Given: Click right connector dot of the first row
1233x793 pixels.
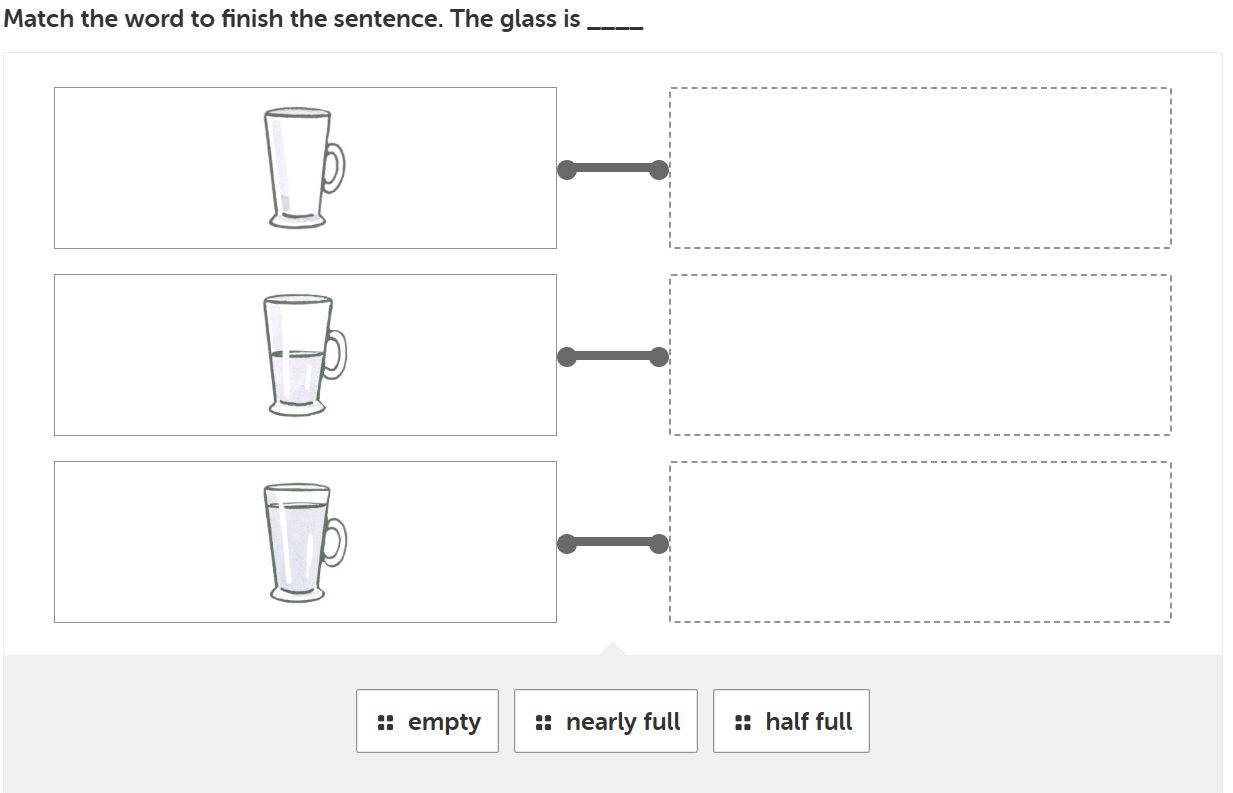Looking at the screenshot, I should pos(658,169).
